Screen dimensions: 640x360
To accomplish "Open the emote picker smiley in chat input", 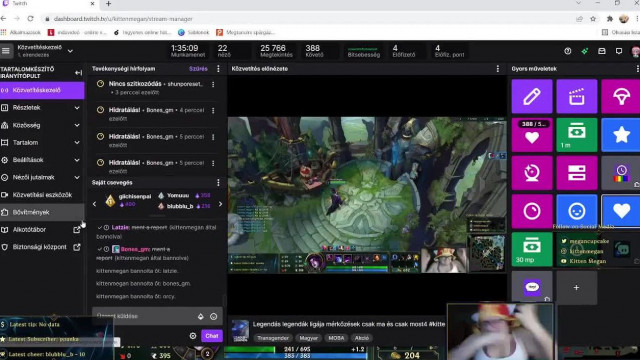I will 213,316.
